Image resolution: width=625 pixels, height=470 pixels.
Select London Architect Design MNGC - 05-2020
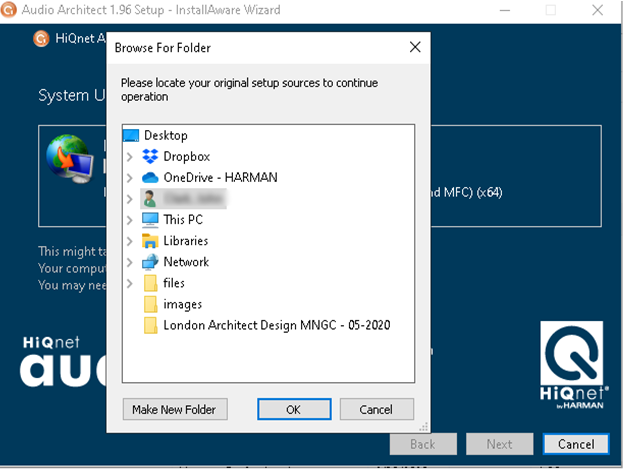277,325
